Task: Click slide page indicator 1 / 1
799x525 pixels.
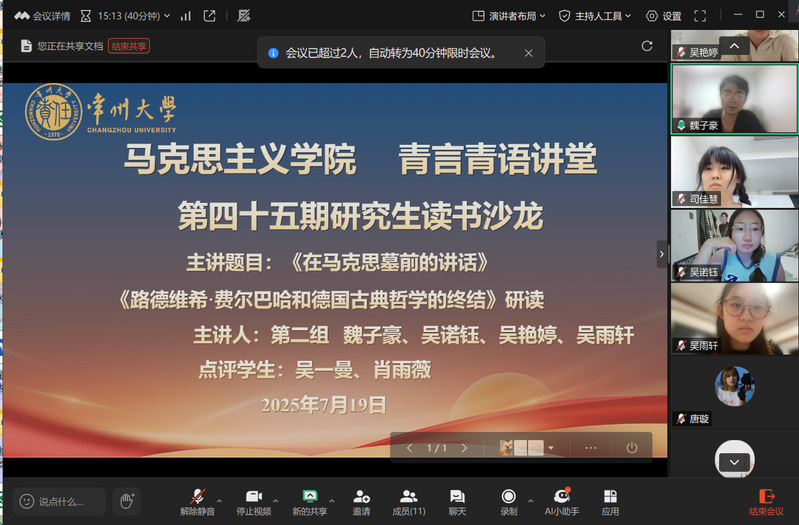Action: click(437, 448)
